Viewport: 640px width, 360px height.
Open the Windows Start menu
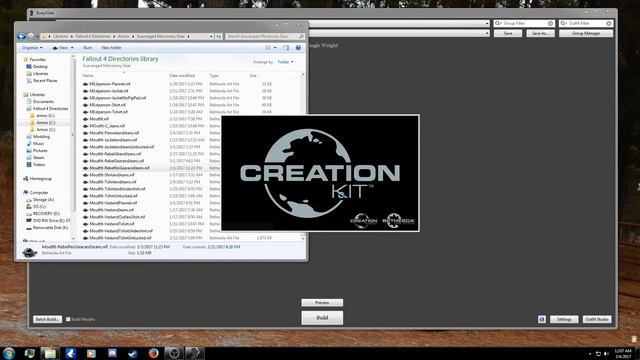click(9, 353)
